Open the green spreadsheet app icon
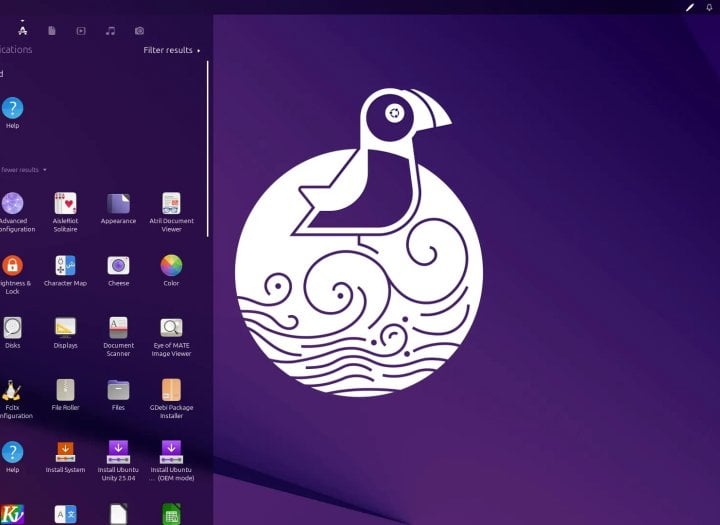This screenshot has height=525, width=720. (x=171, y=514)
